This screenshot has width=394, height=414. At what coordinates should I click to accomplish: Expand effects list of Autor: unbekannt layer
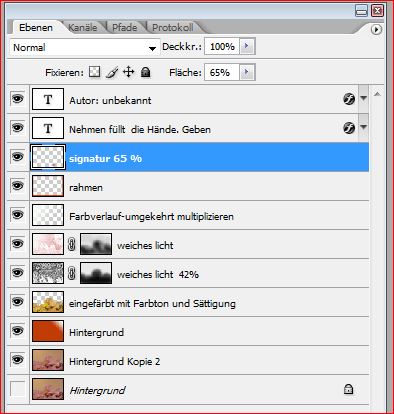click(363, 98)
